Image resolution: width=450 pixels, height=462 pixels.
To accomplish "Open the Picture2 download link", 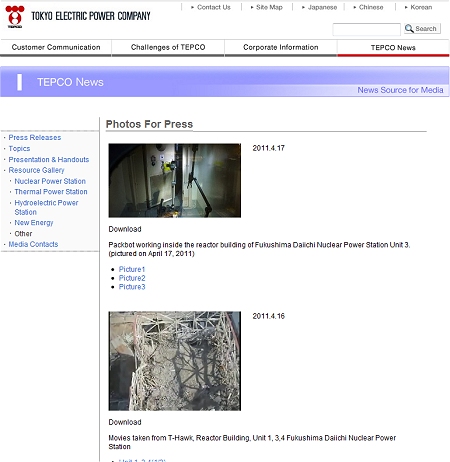I will click(132, 278).
